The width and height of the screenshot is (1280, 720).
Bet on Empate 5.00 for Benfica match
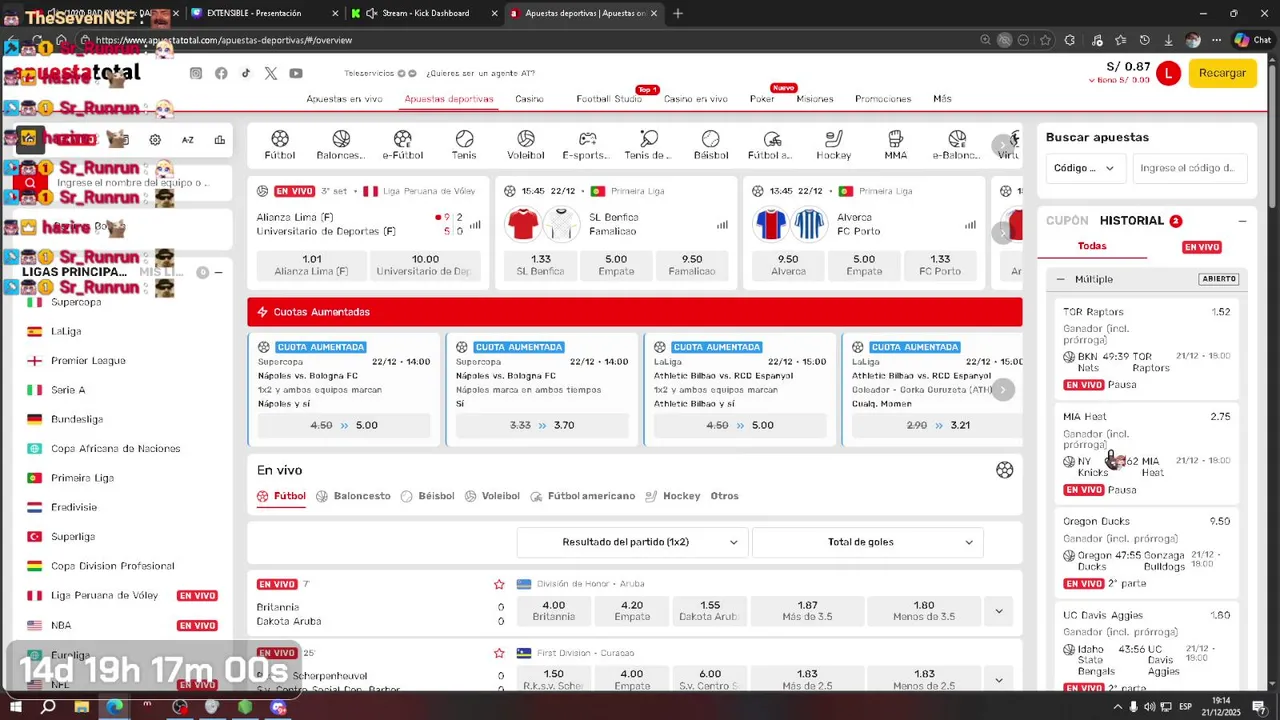[616, 265]
